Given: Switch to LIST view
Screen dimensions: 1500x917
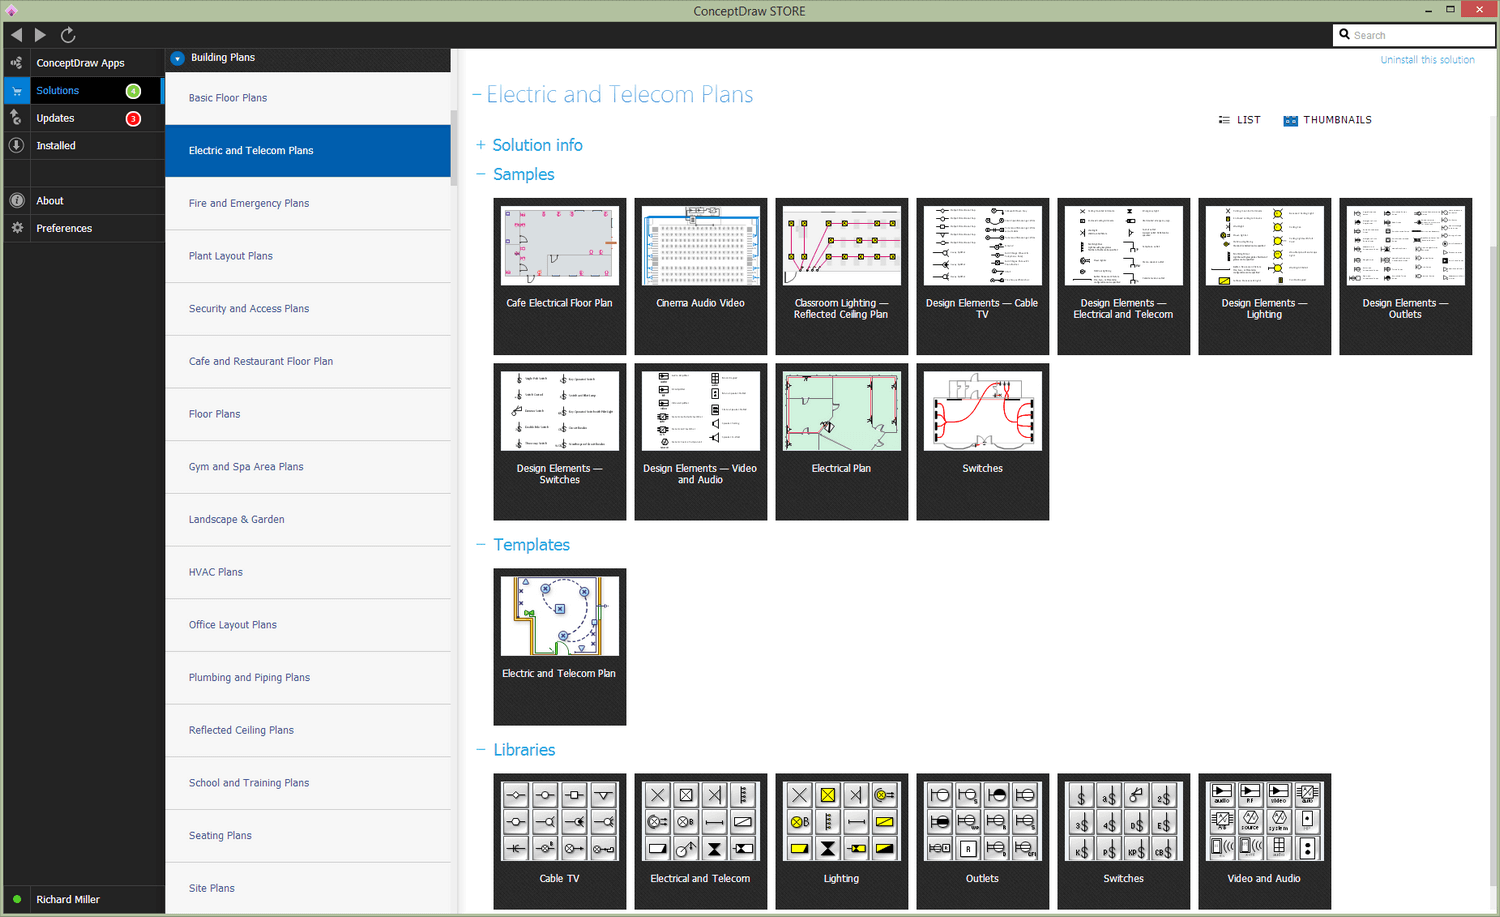Looking at the screenshot, I should pyautogui.click(x=1239, y=120).
